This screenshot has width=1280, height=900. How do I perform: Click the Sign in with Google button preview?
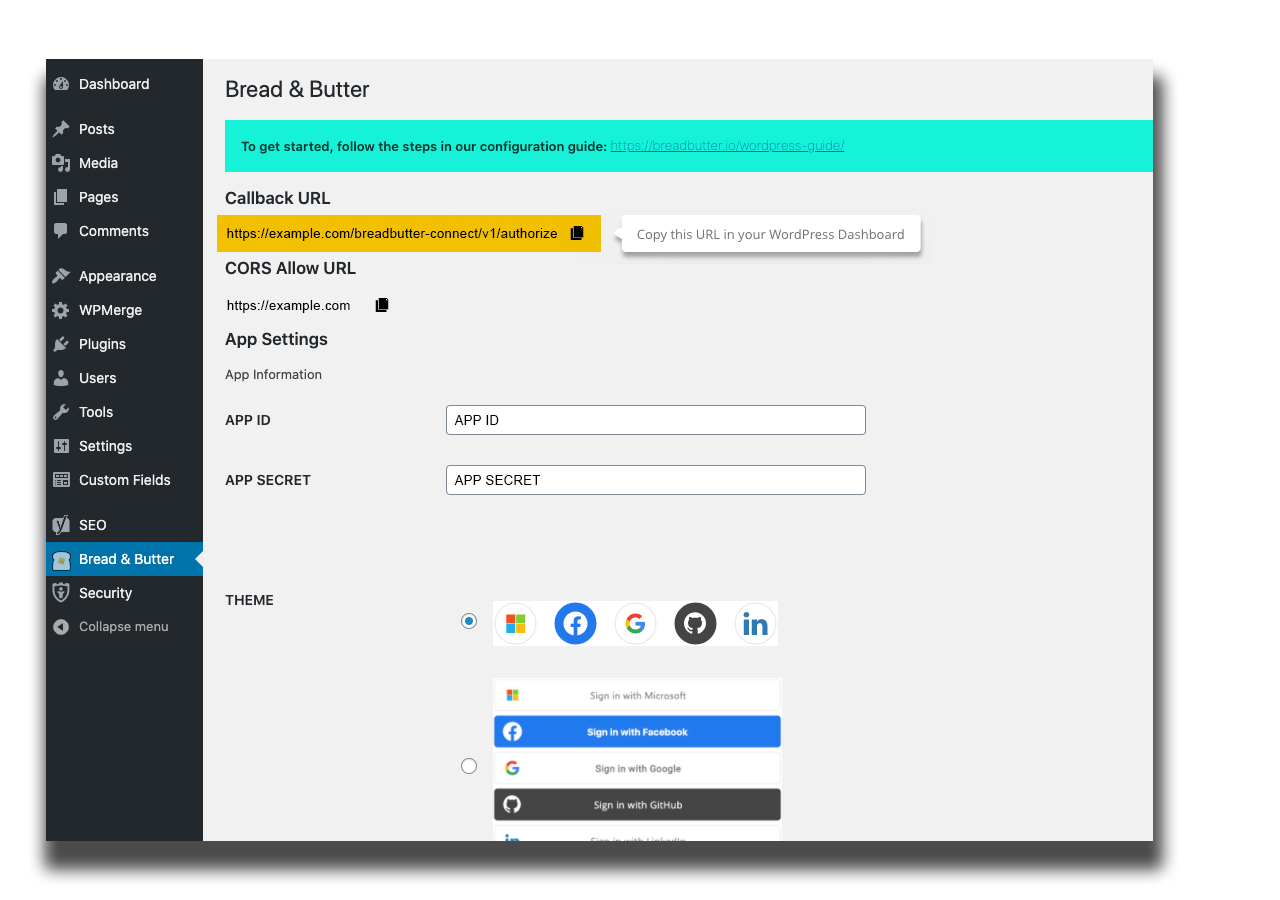click(x=637, y=768)
